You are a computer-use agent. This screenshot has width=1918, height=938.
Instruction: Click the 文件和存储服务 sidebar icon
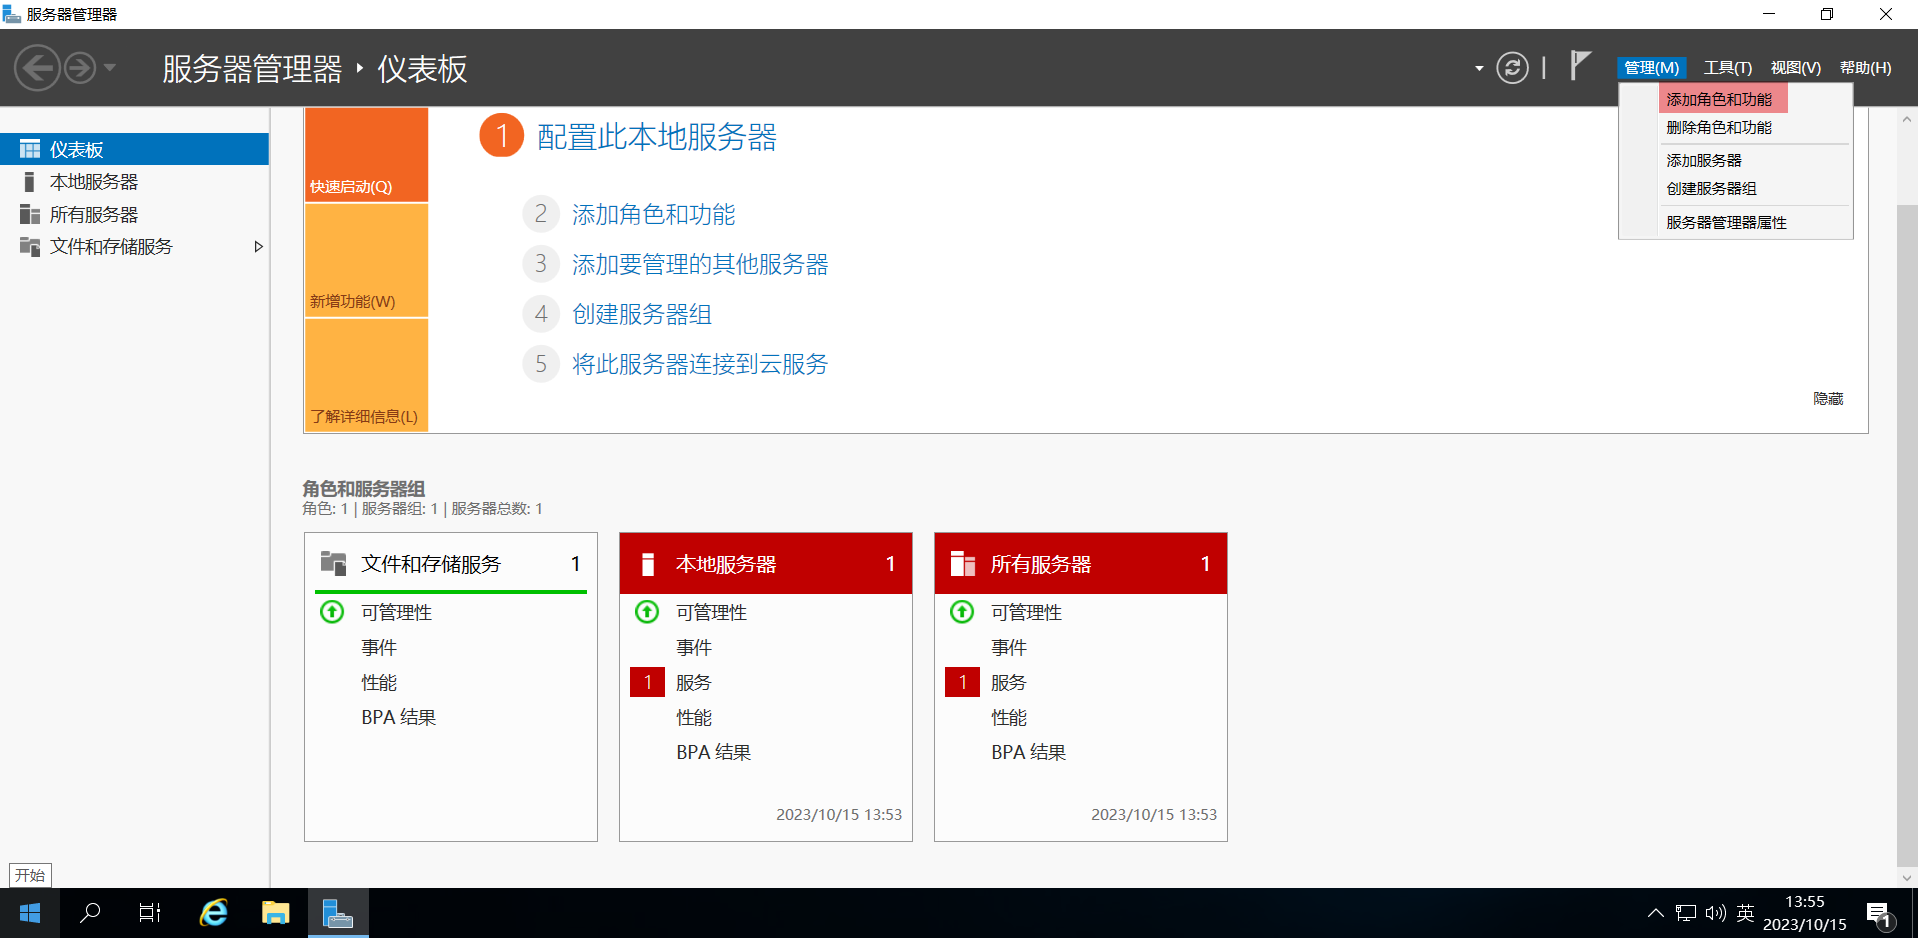pos(30,246)
